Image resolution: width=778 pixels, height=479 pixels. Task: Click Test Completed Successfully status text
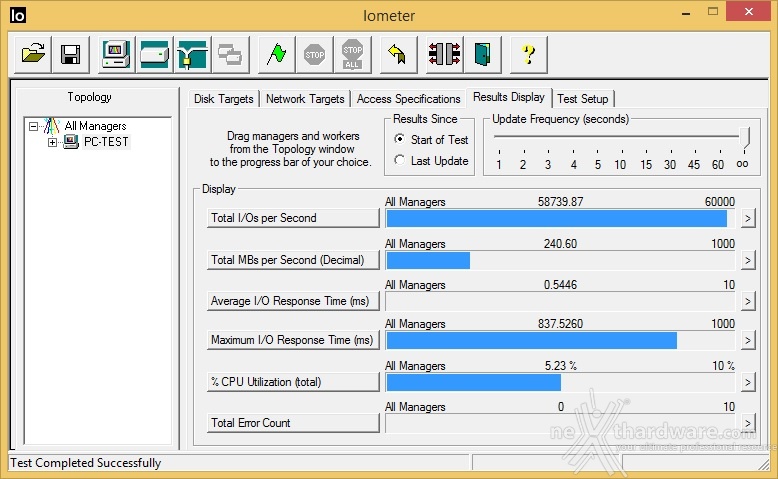[85, 463]
